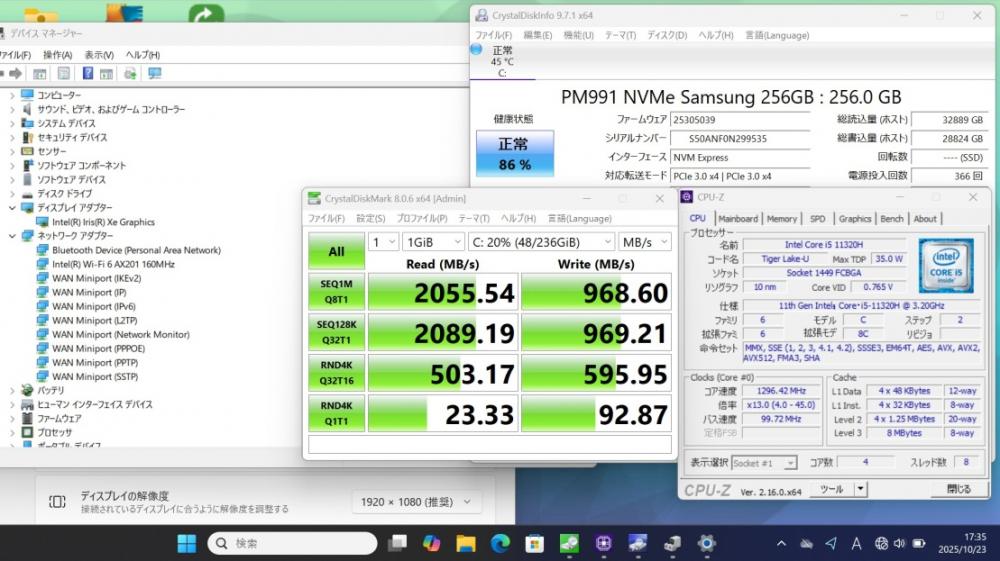Open the test count dropdown showing 1
The height and width of the screenshot is (561, 1000).
(x=384, y=242)
